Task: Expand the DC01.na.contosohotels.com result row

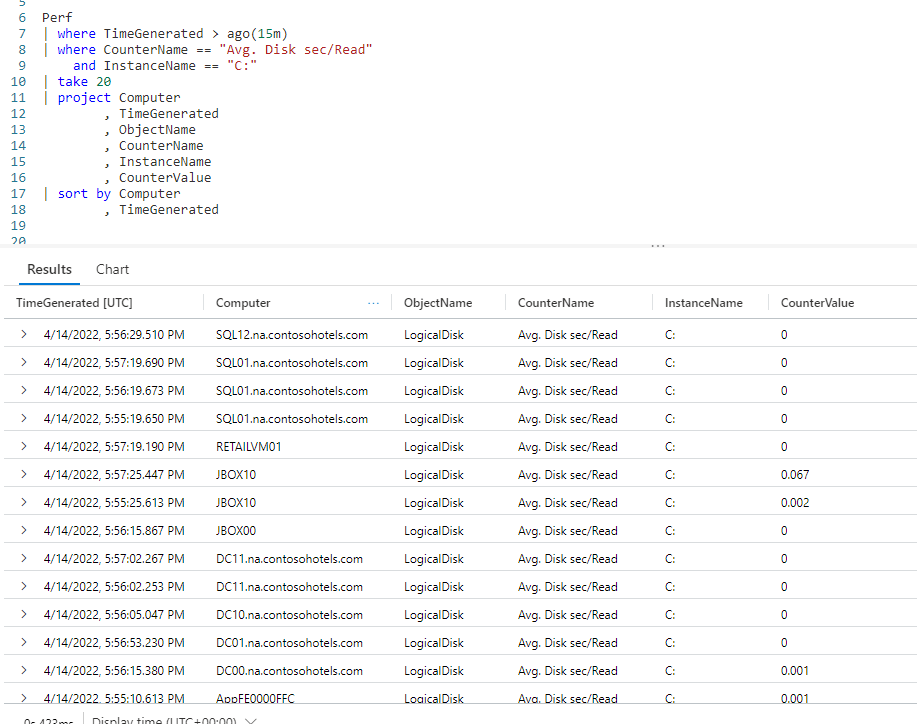Action: pos(24,643)
